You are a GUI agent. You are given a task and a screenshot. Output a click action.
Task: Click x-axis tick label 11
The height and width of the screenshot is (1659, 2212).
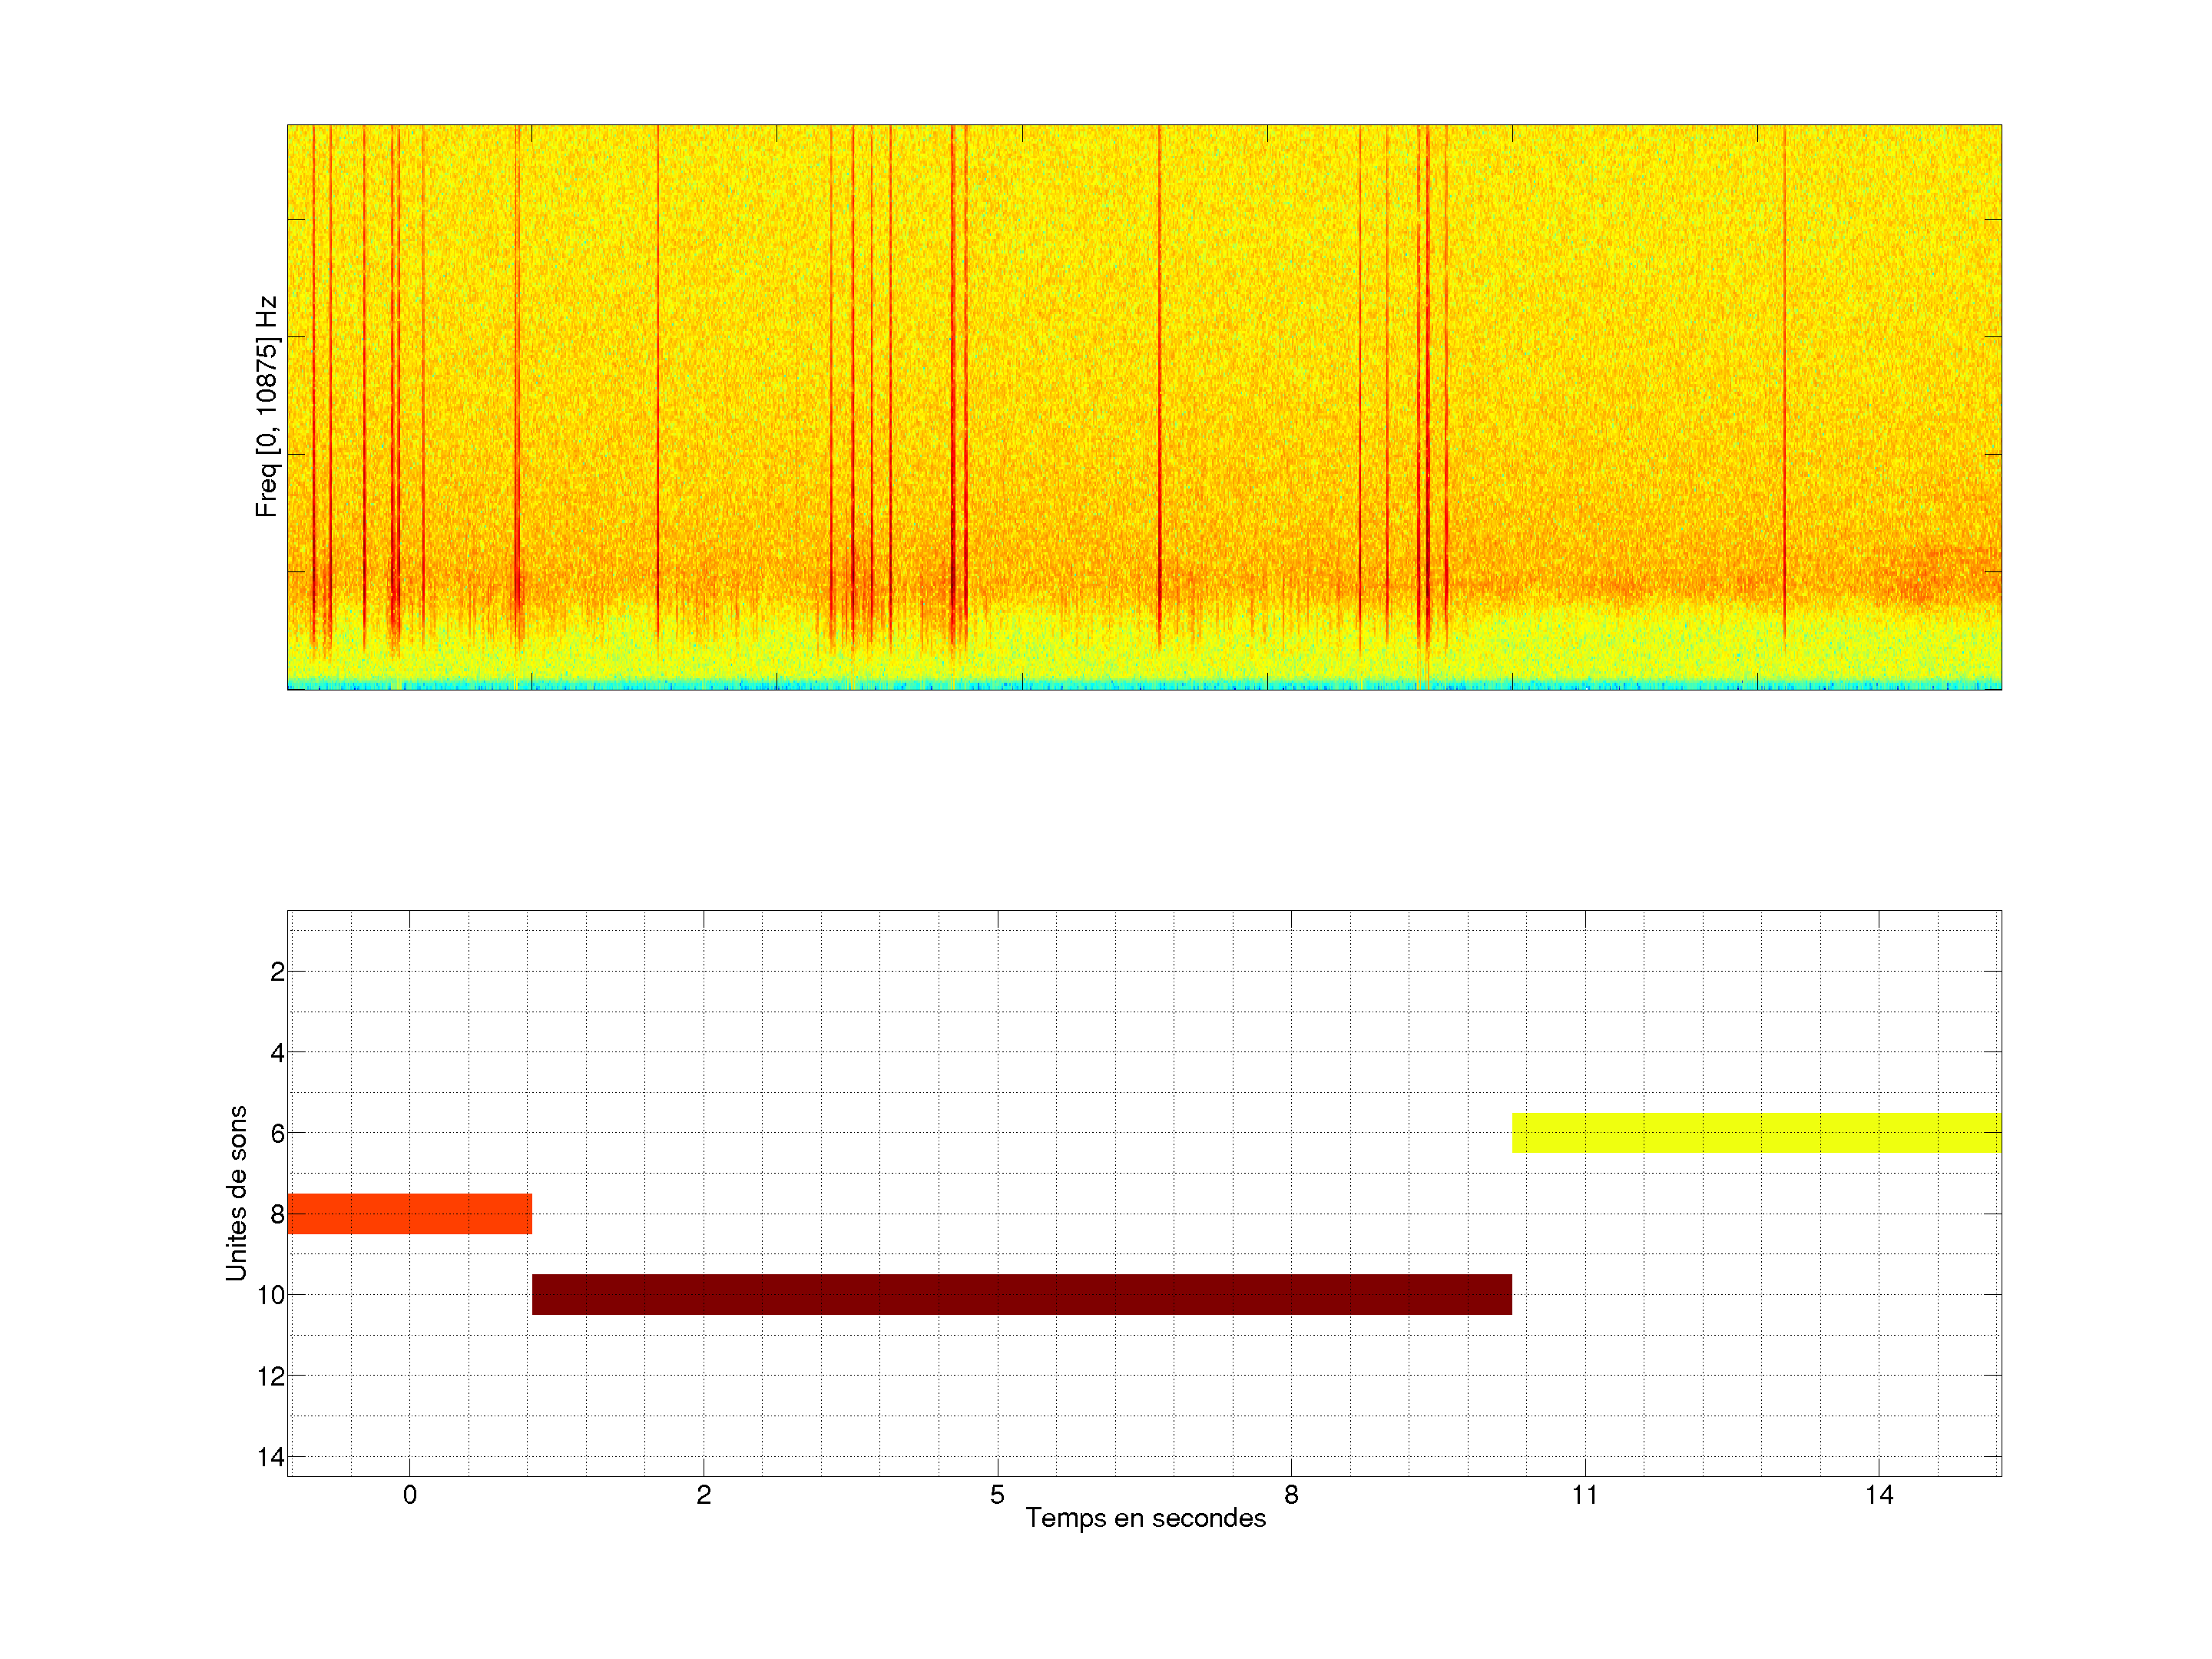pyautogui.click(x=1584, y=1495)
